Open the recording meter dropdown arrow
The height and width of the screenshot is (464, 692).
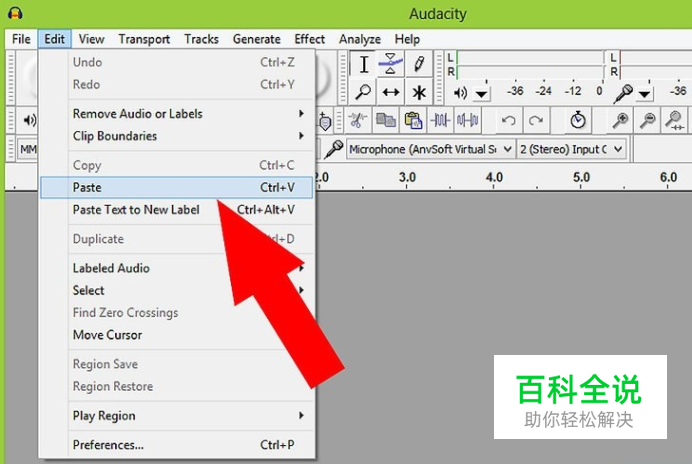click(x=644, y=94)
